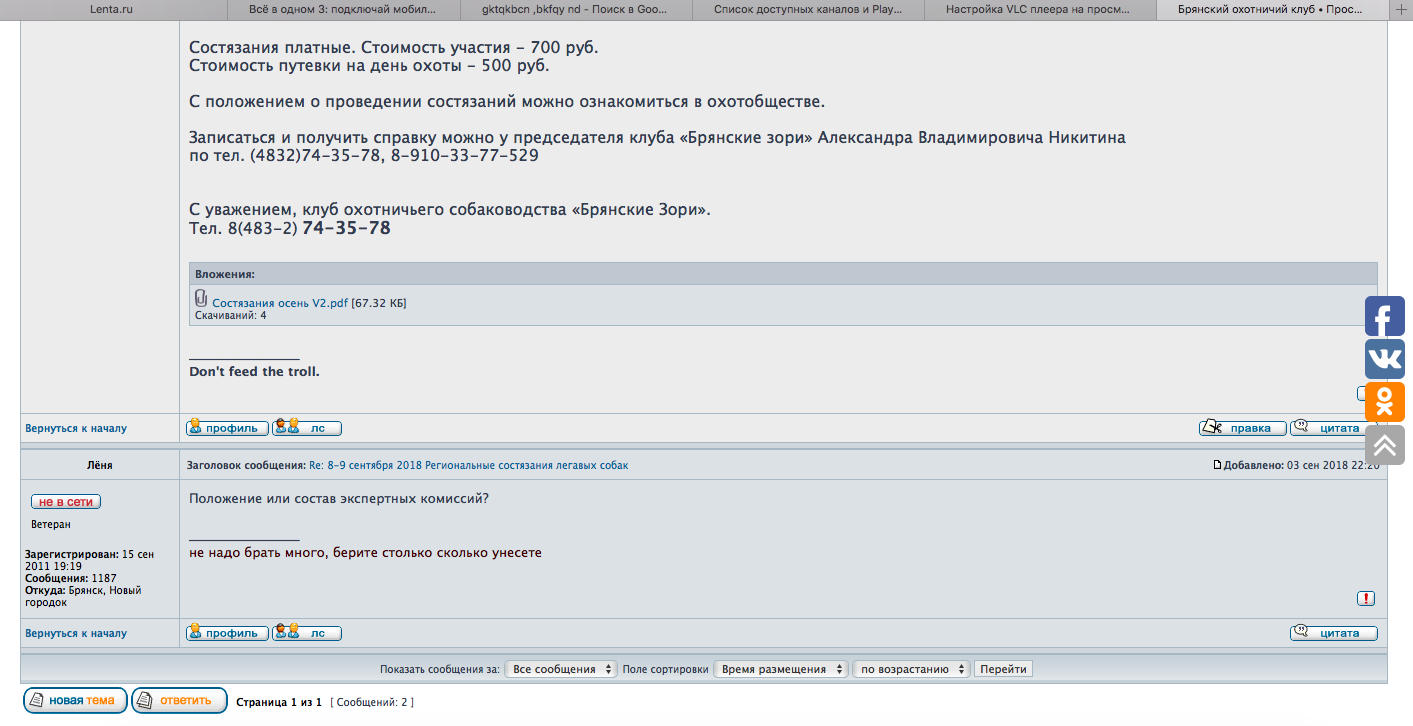Screen dimensions: 1413x726
Task: Switch to the Настройка VLC плеера tab
Action: 1040,9
